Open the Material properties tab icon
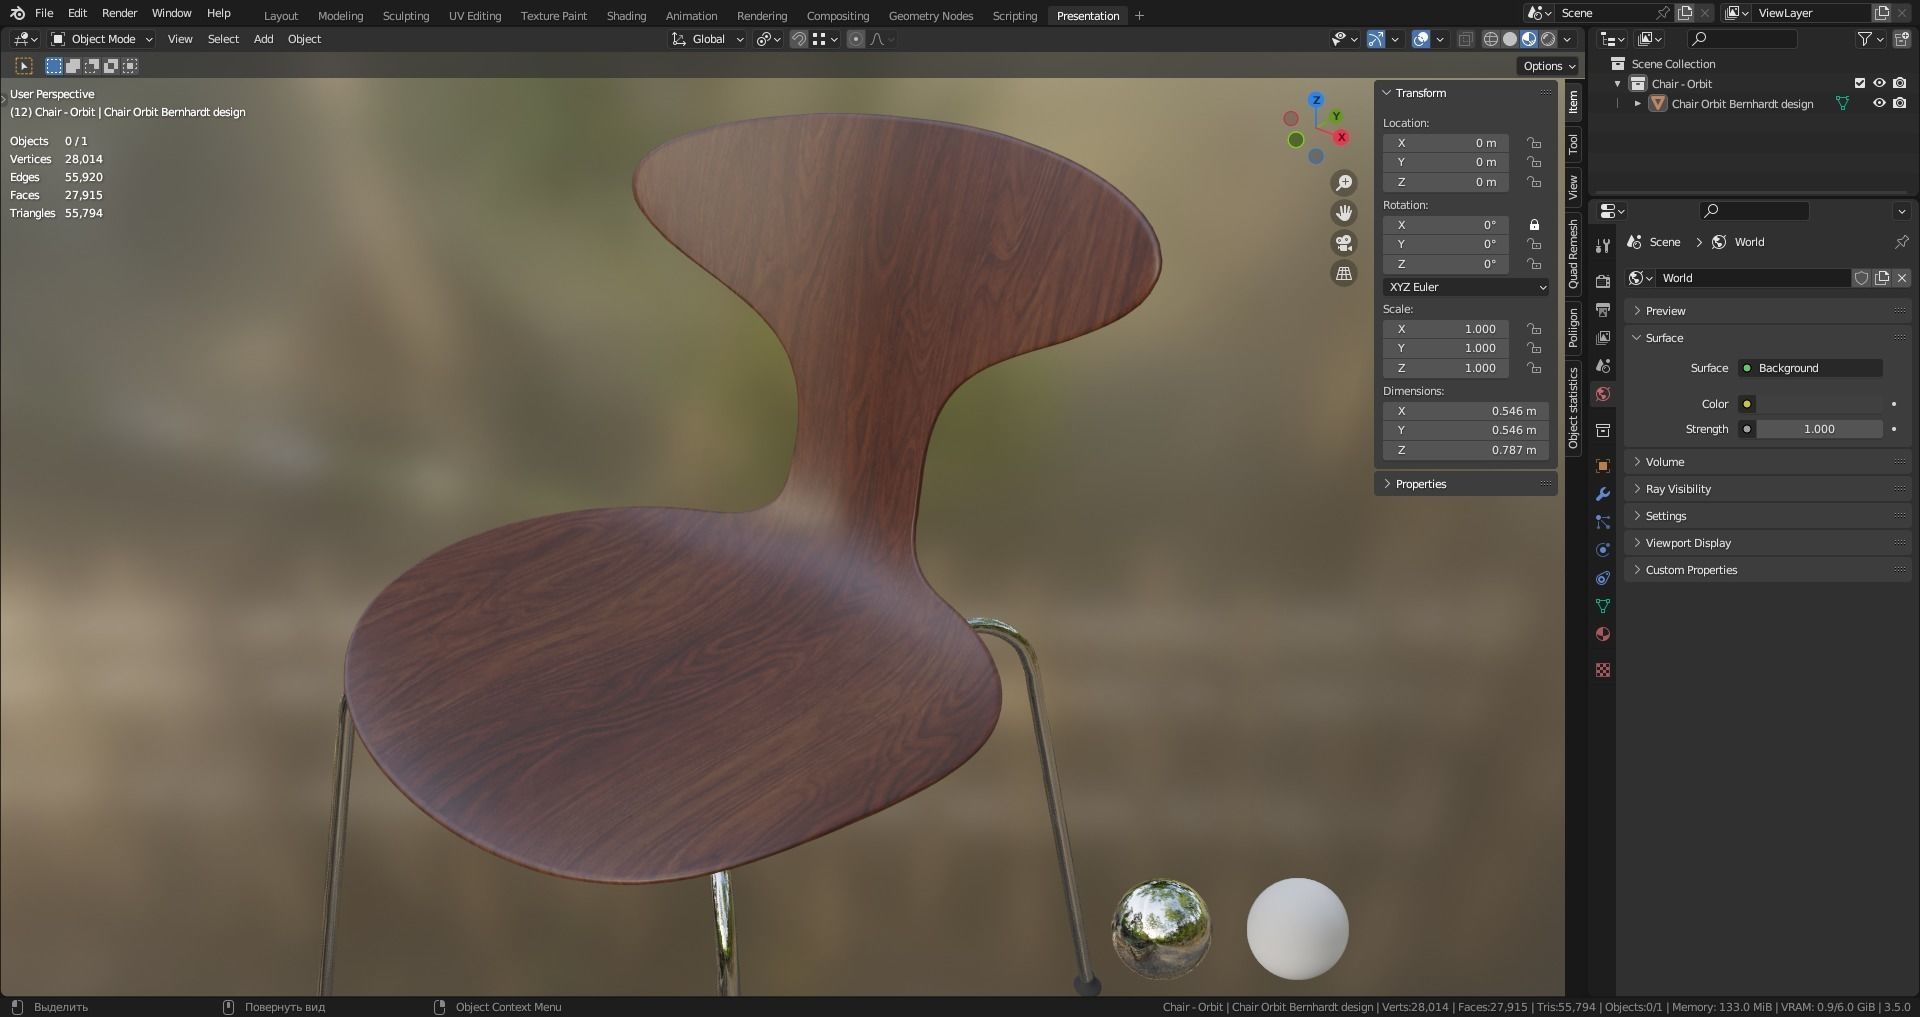Image resolution: width=1920 pixels, height=1017 pixels. tap(1603, 634)
